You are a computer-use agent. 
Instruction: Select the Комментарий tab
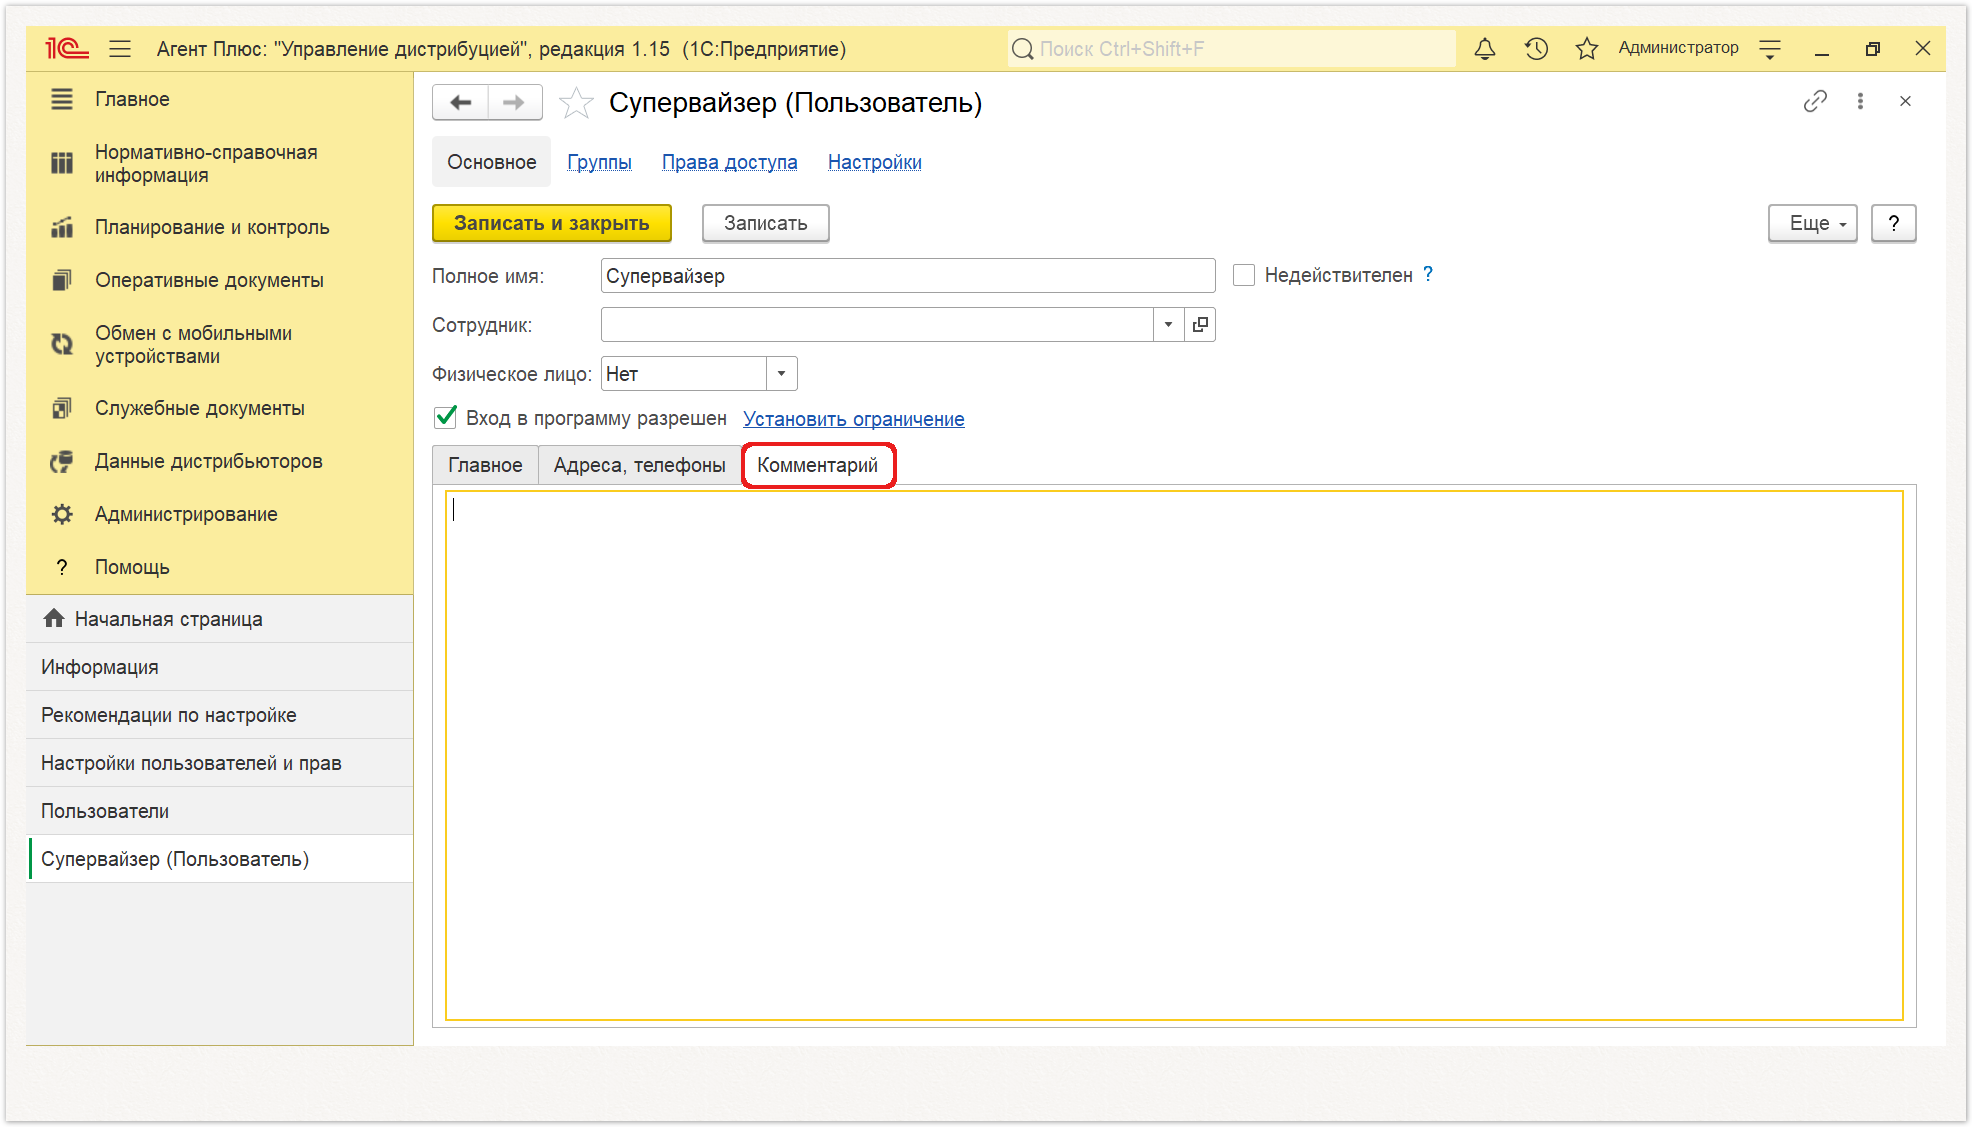pyautogui.click(x=818, y=465)
